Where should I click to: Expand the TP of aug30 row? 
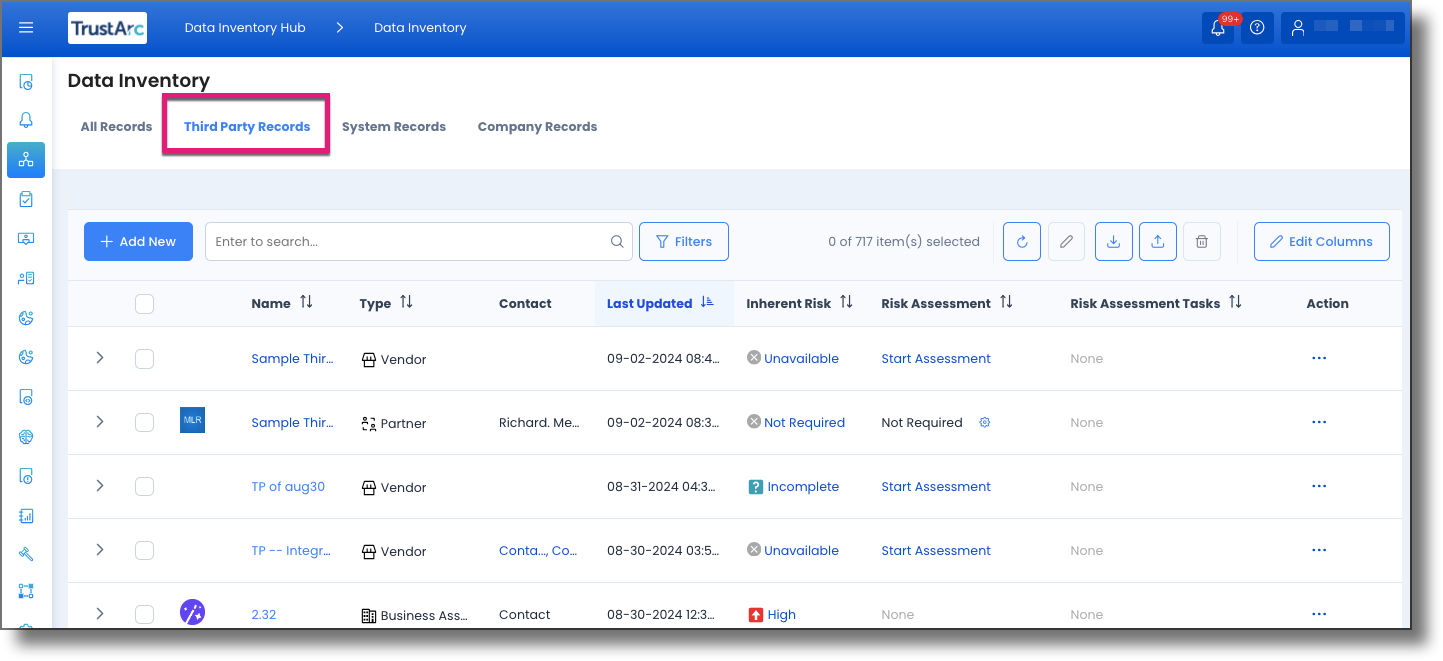pyautogui.click(x=98, y=486)
